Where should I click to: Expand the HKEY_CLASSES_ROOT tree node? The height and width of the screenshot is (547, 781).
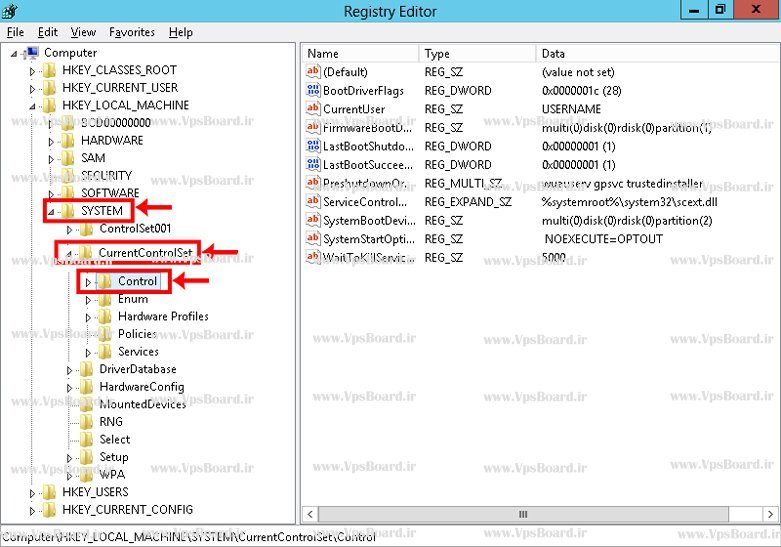32,71
